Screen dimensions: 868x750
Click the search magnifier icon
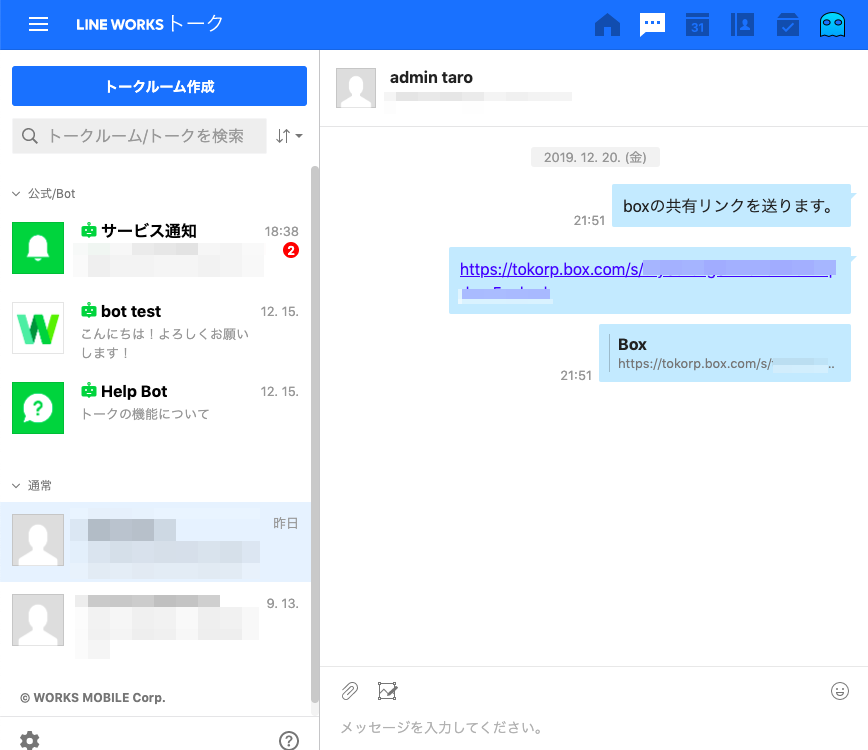tap(30, 136)
